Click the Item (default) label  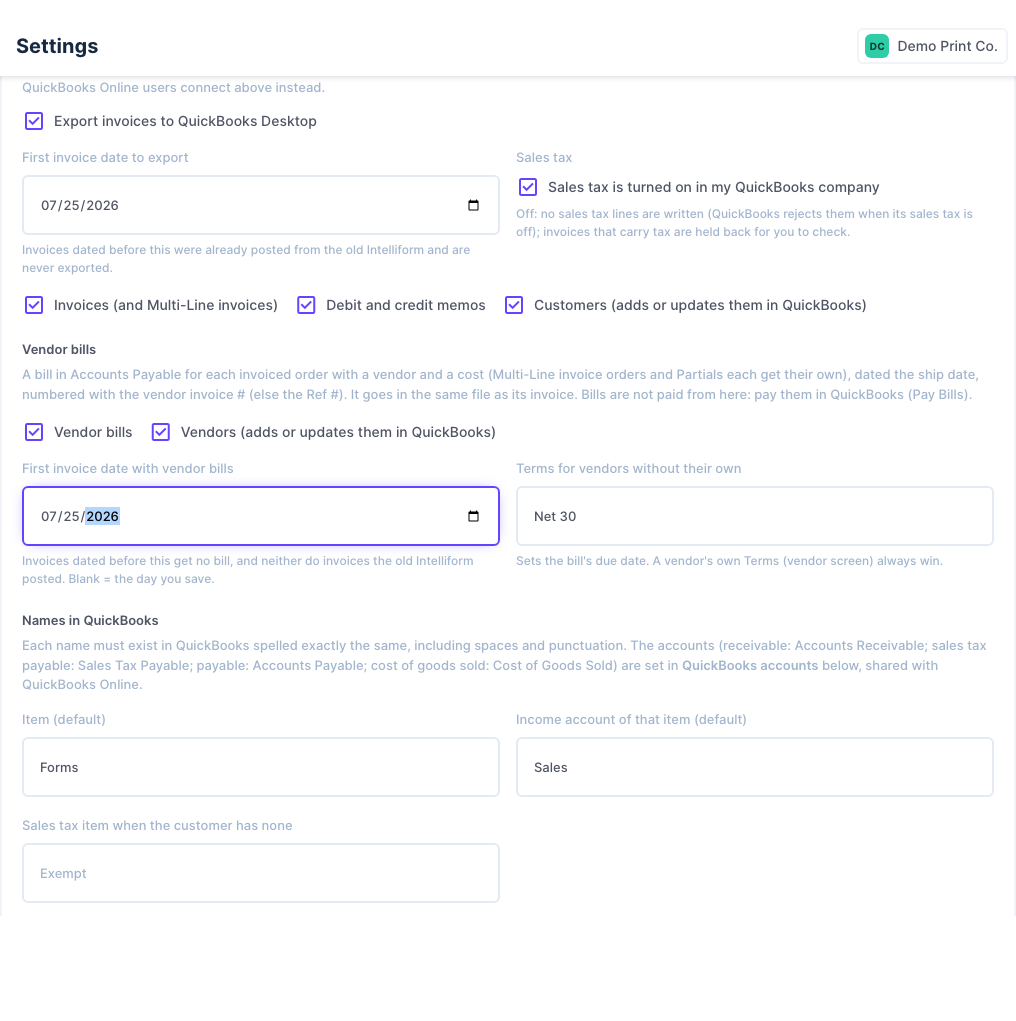(x=64, y=720)
